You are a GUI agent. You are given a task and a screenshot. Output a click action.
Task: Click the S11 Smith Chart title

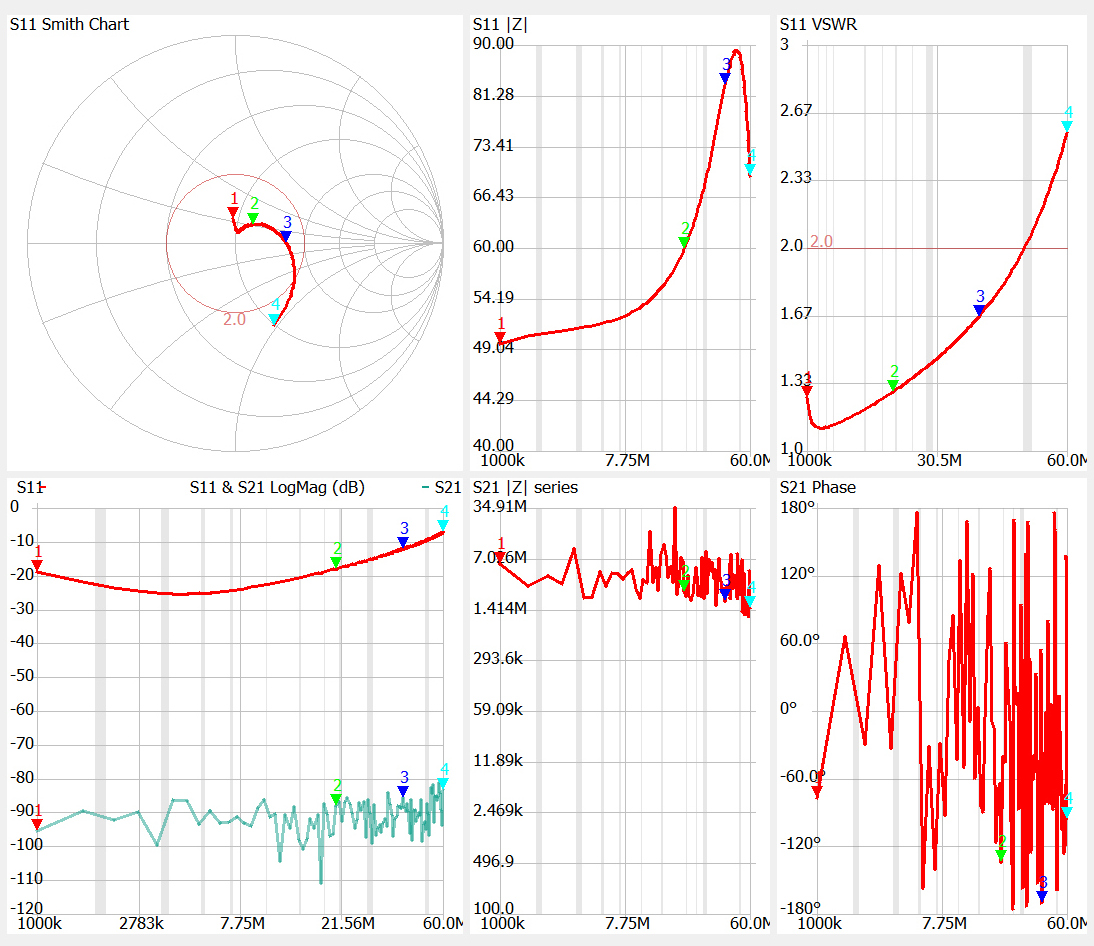[69, 24]
